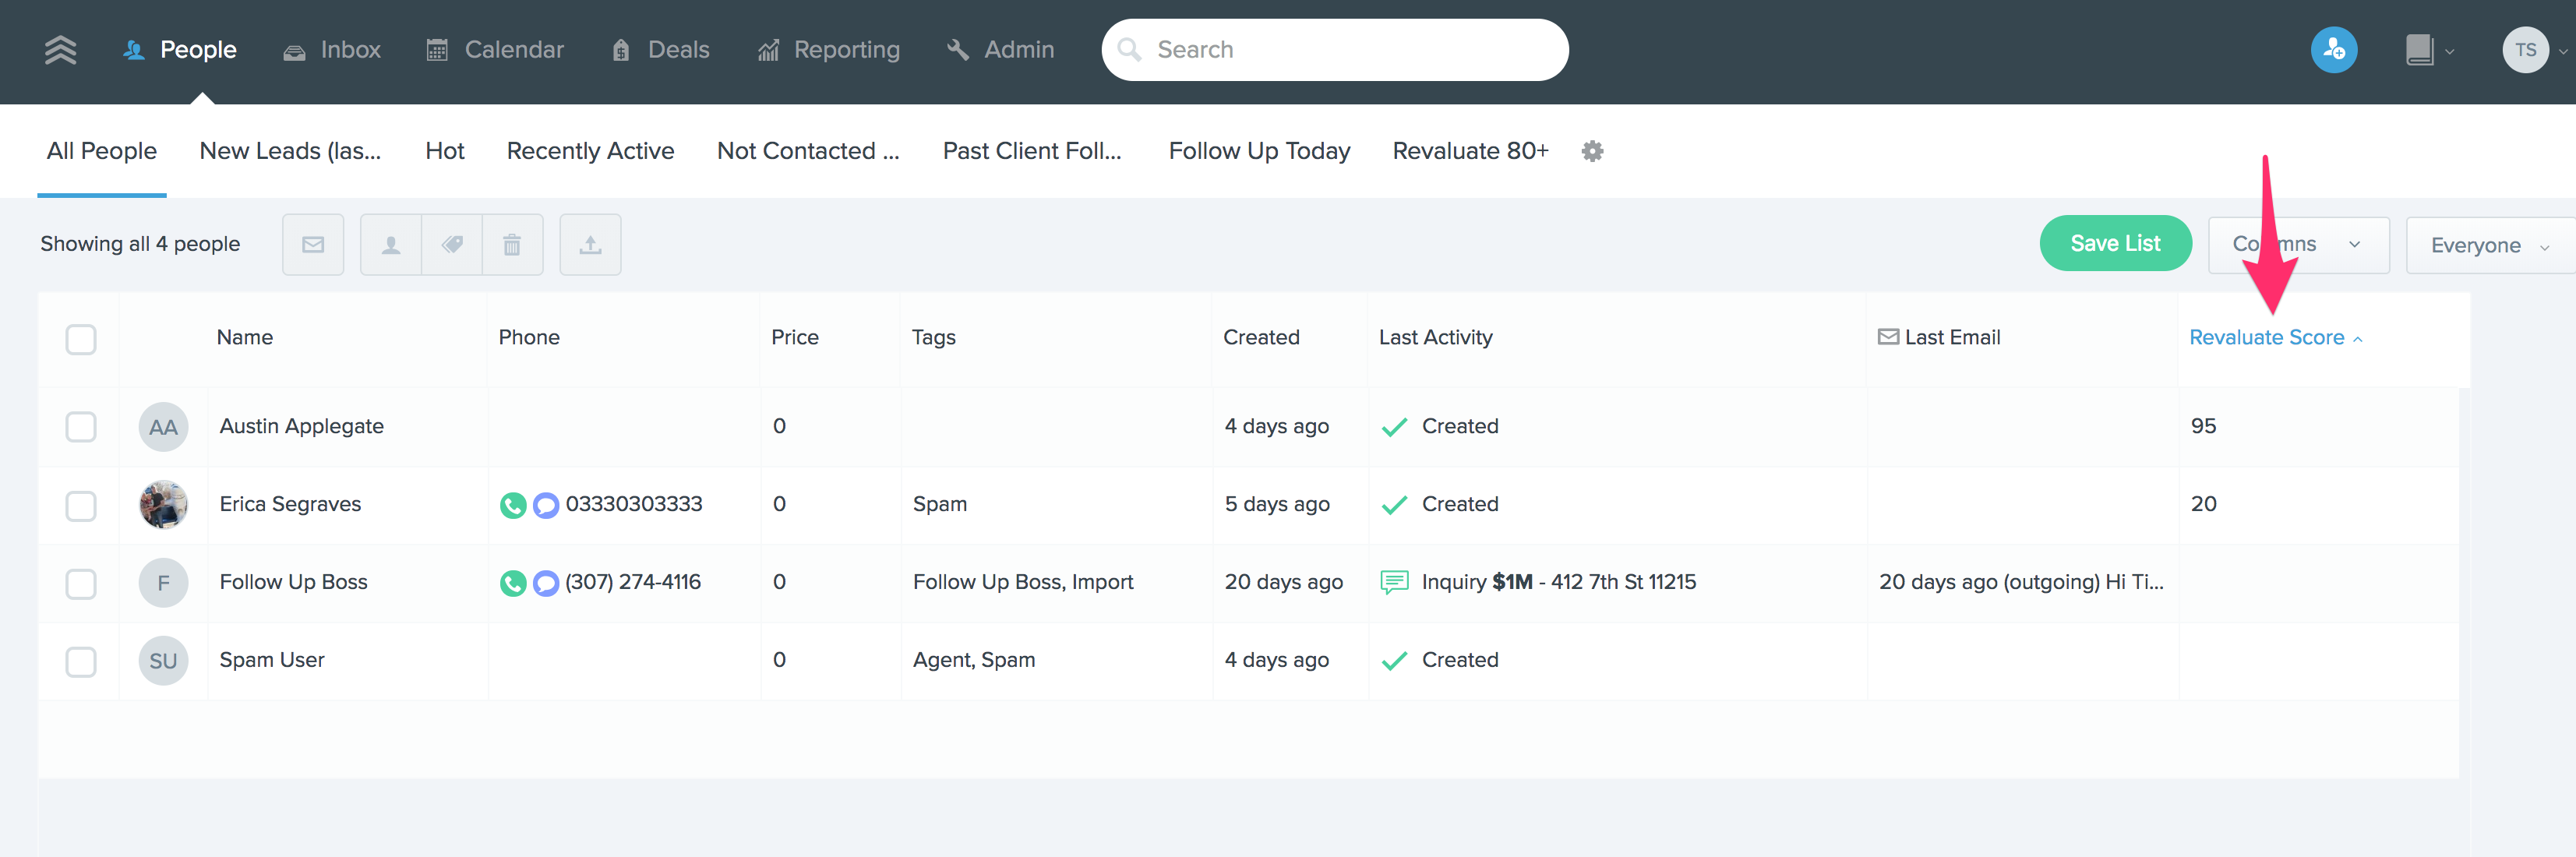Viewport: 2576px width, 857px height.
Task: Click the assign person toolbar icon
Action: pos(391,245)
